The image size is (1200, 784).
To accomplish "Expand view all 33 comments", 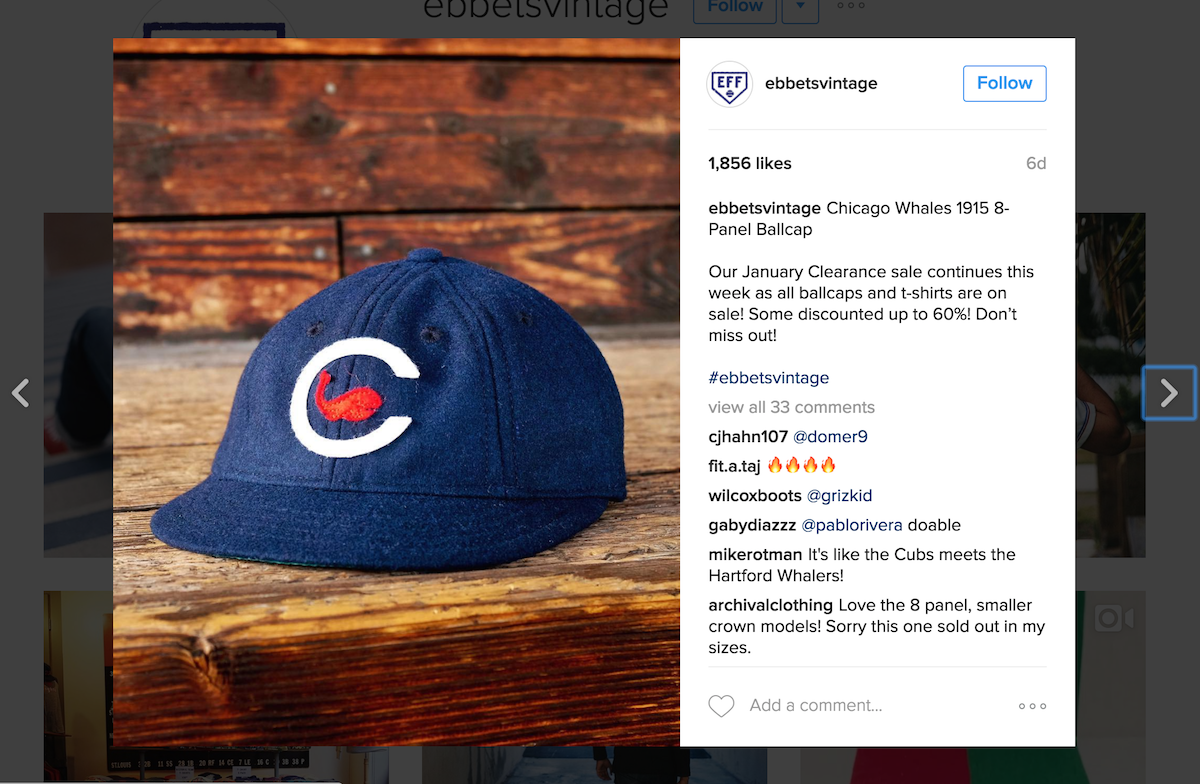I will (x=791, y=407).
